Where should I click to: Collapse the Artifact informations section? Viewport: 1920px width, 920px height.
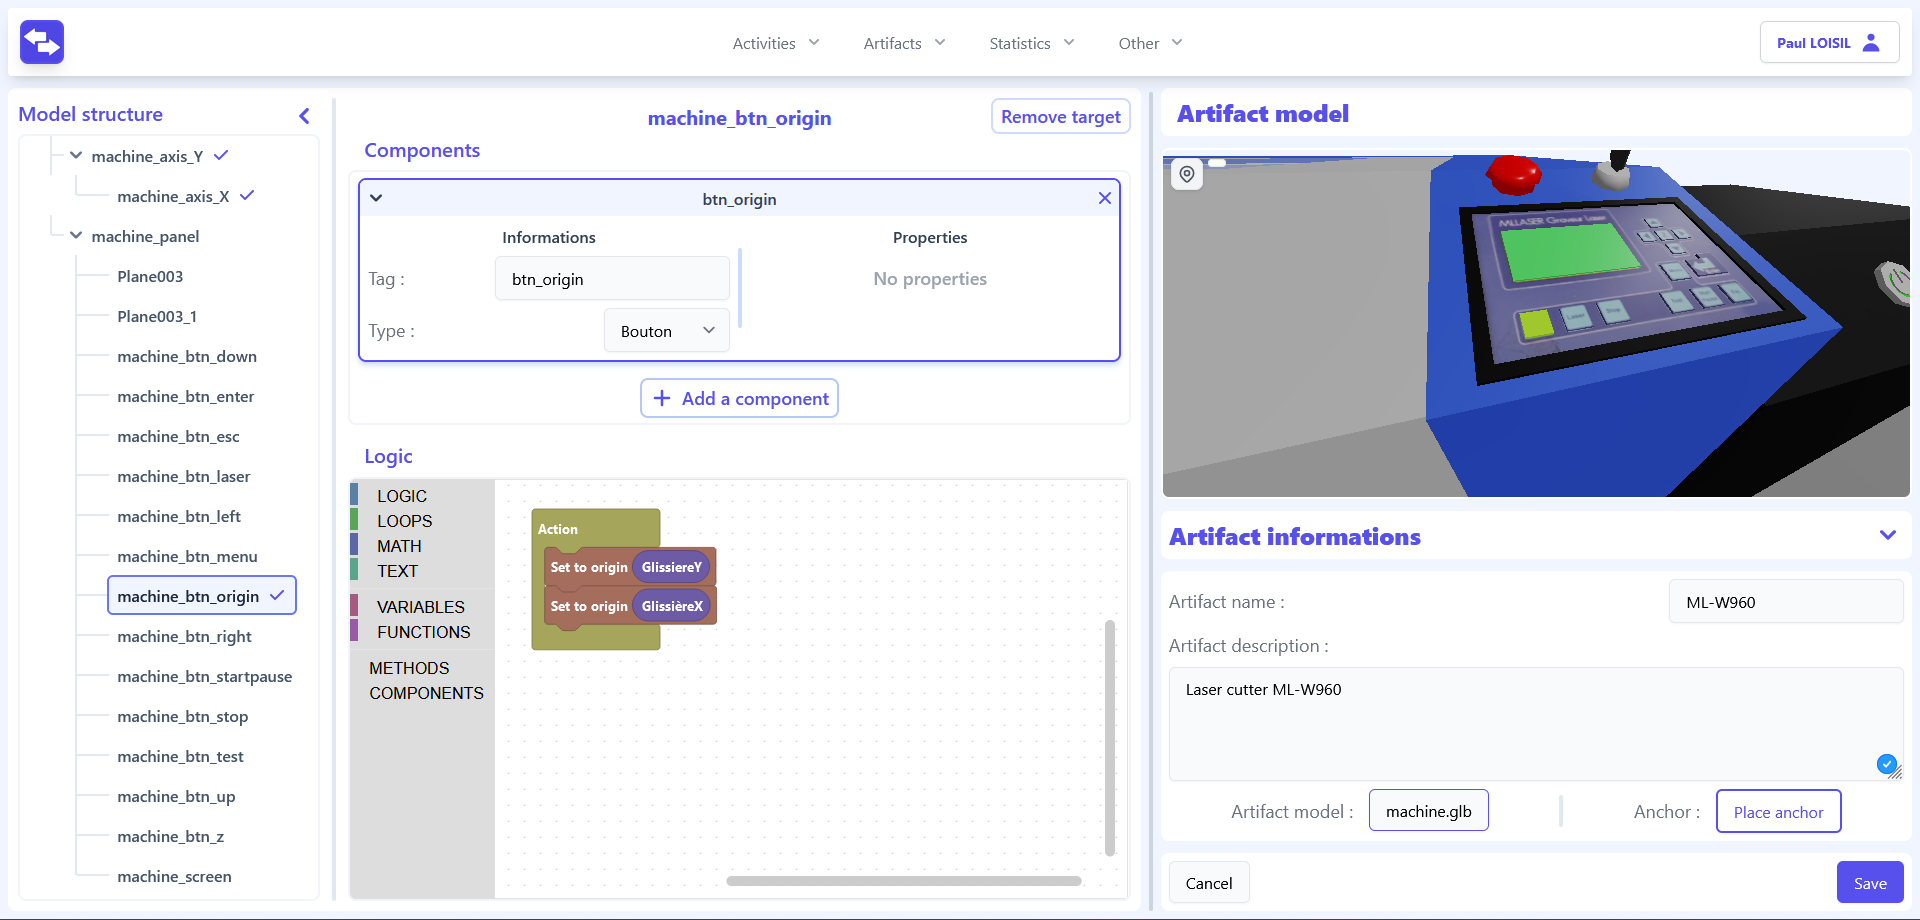click(x=1887, y=535)
